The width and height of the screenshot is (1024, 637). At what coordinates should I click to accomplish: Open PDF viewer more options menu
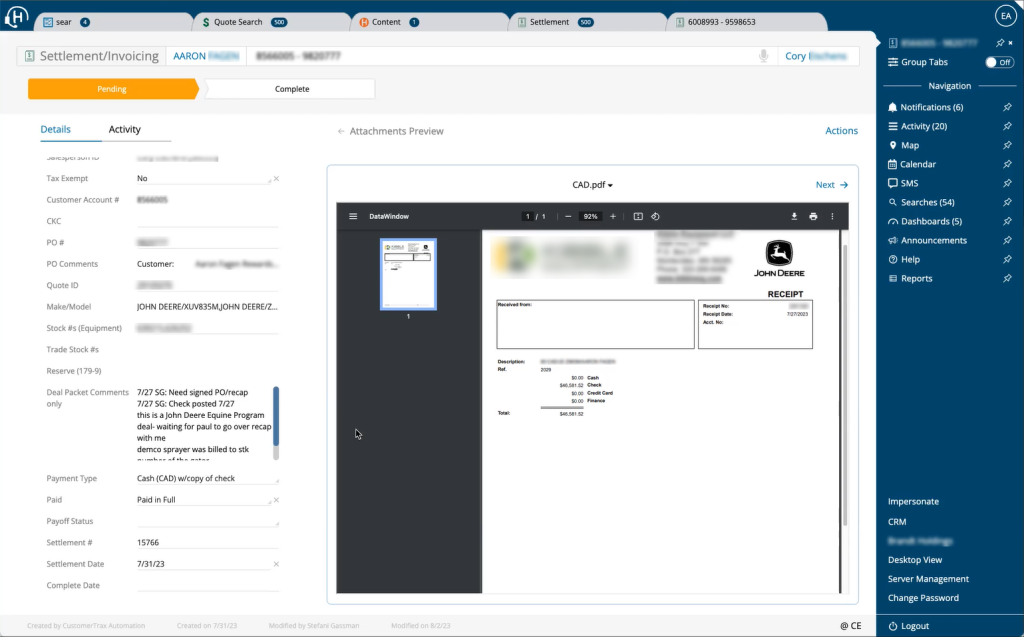pos(832,216)
